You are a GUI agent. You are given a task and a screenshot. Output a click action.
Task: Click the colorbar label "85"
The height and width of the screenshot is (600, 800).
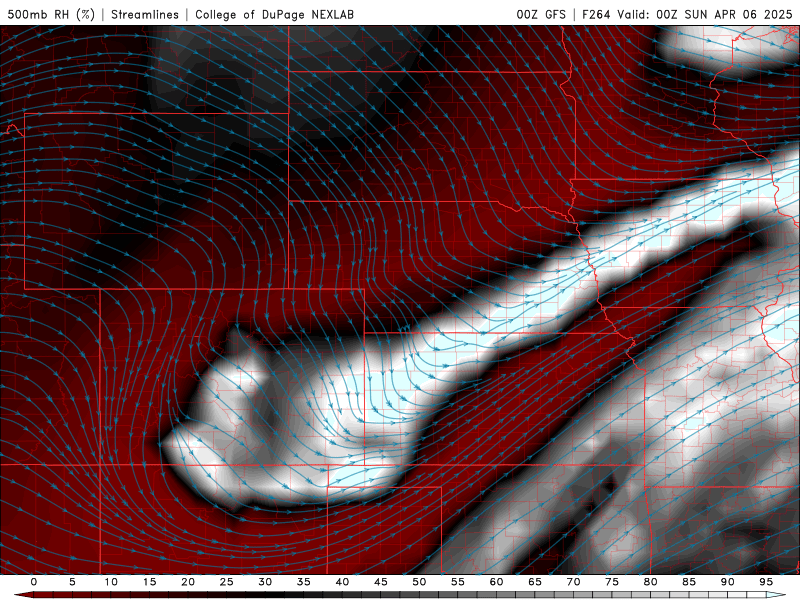pyautogui.click(x=689, y=582)
